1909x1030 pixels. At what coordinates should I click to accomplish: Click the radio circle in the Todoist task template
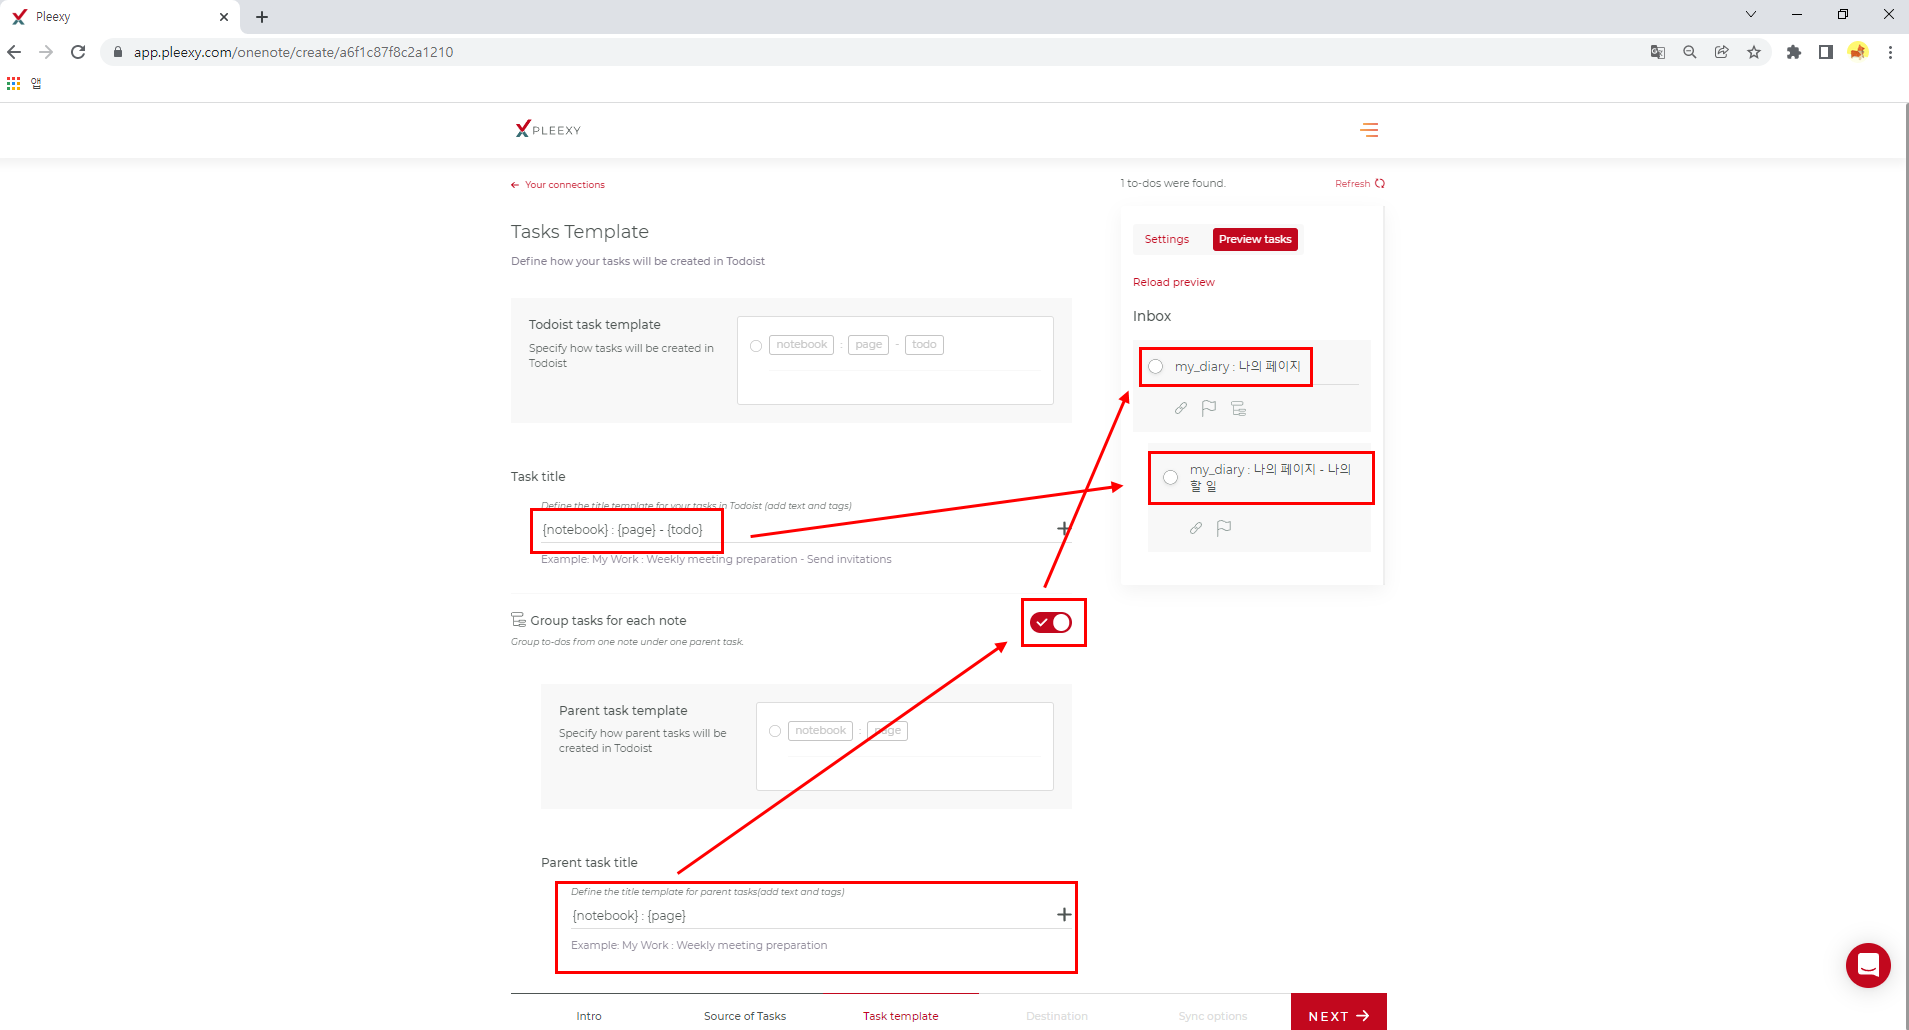coord(756,346)
